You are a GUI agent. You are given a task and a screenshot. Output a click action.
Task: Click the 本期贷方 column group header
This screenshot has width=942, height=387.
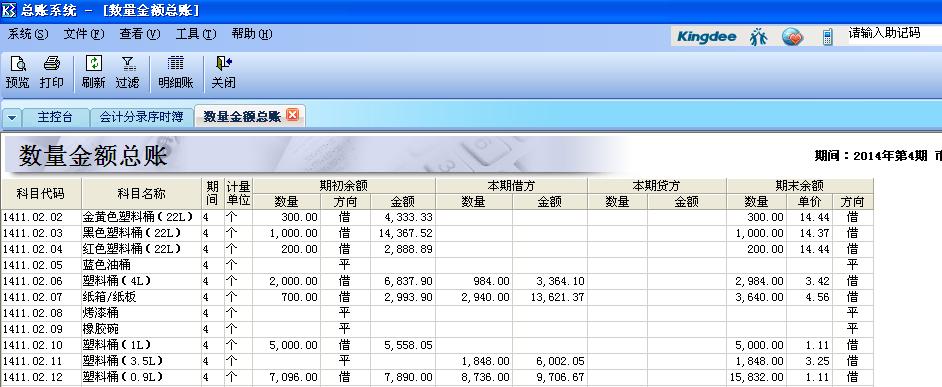[657, 186]
